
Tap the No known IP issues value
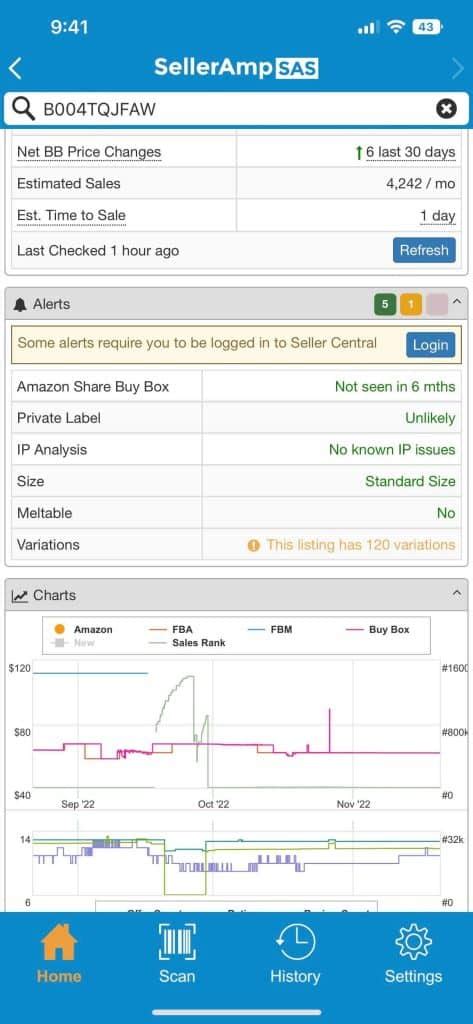[392, 450]
